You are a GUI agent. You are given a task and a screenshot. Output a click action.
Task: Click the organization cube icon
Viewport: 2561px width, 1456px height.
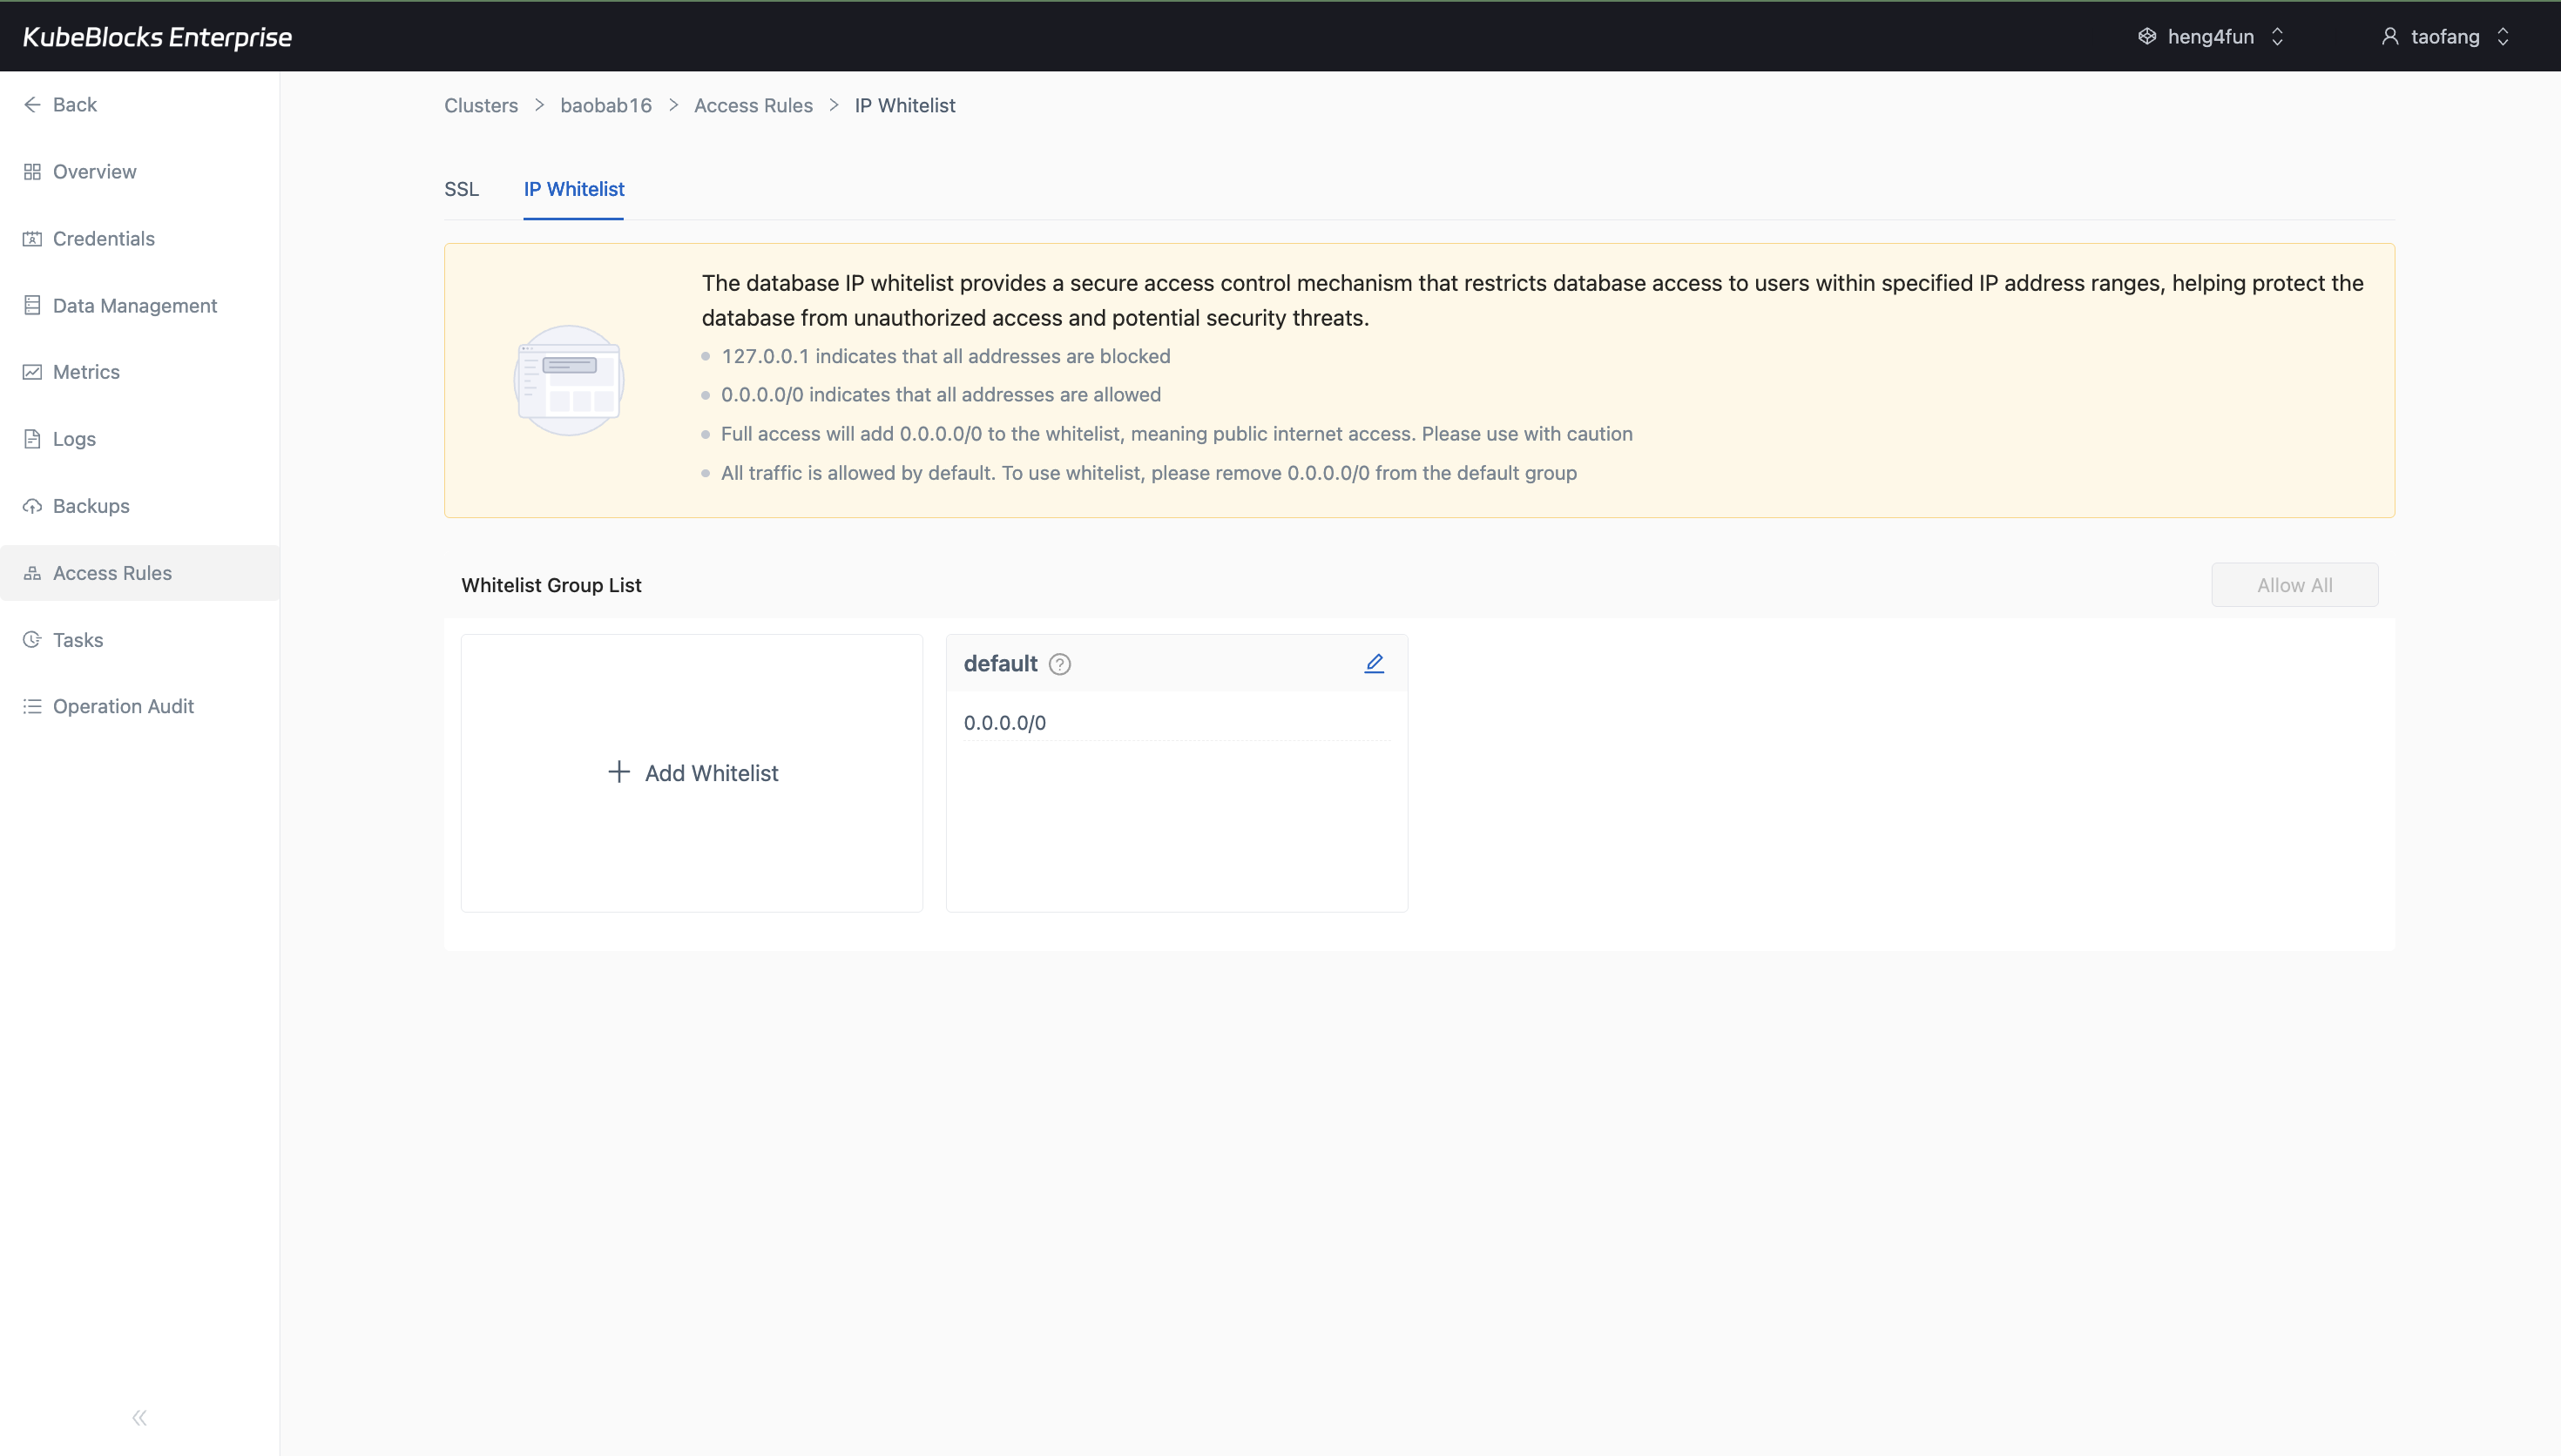tap(2147, 37)
